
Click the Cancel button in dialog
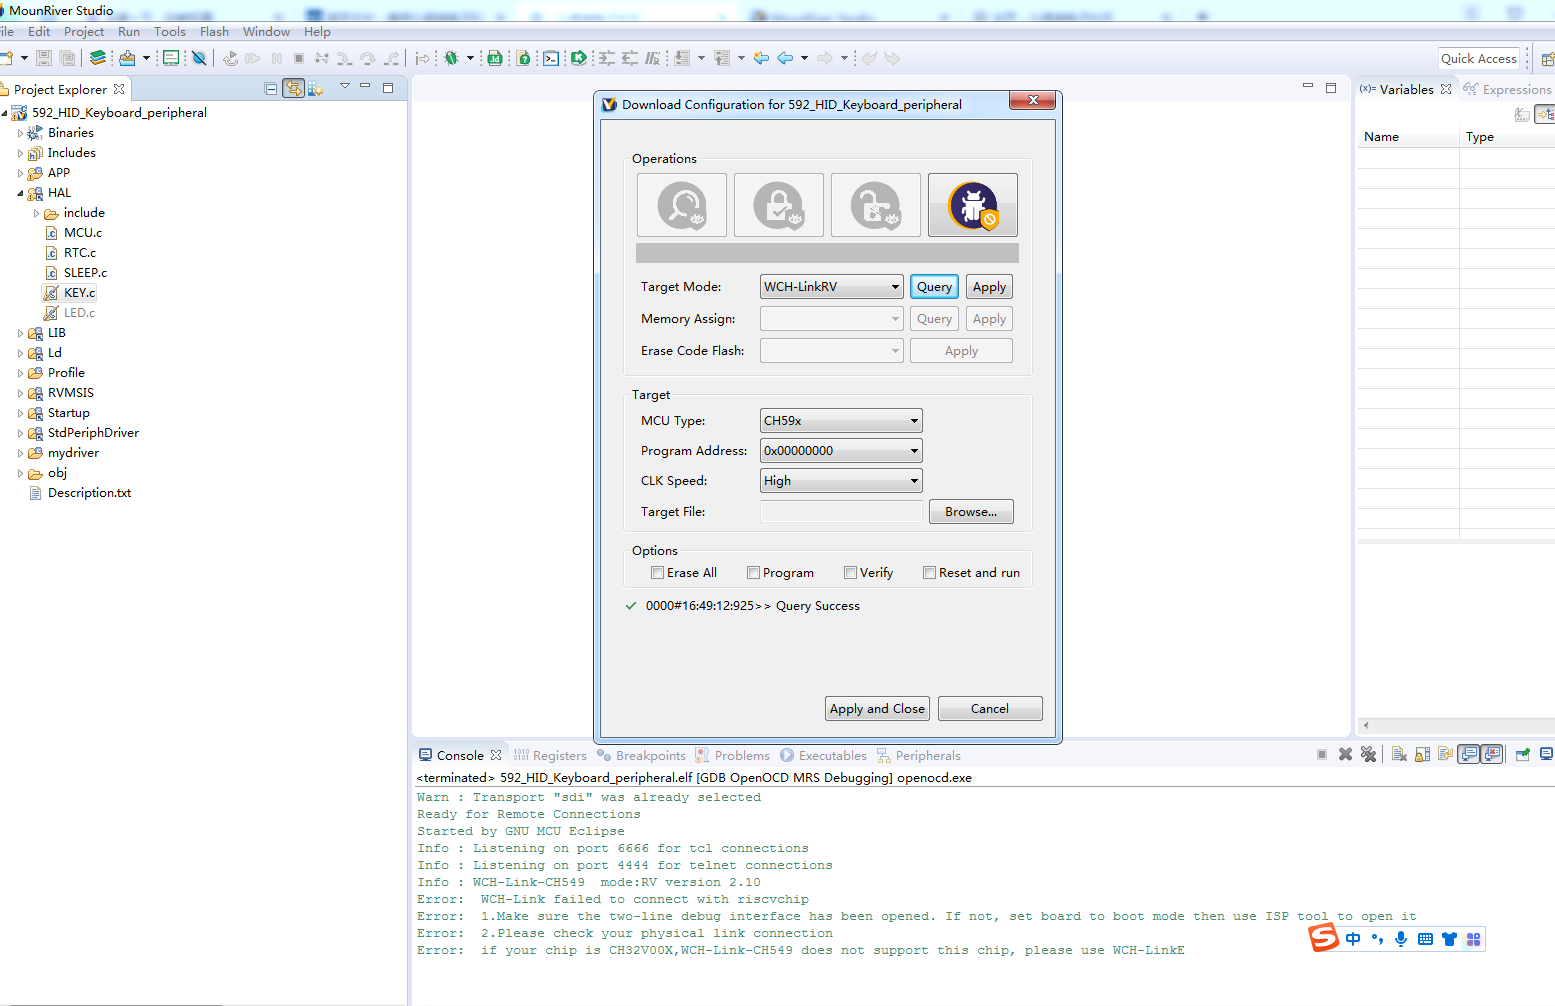(x=990, y=708)
